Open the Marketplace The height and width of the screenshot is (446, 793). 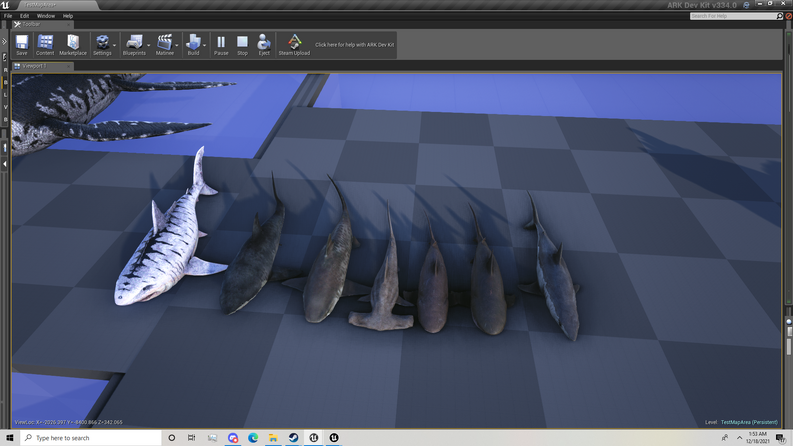73,44
